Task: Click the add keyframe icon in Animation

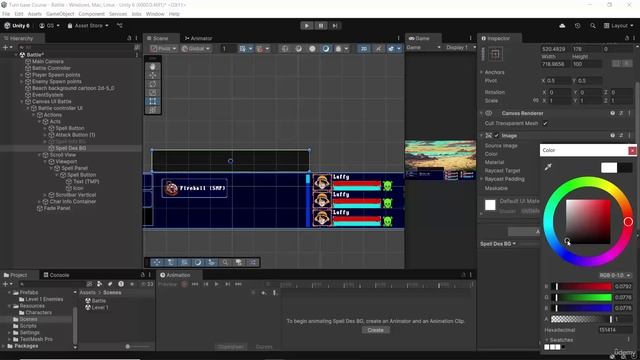Action: tap(264, 293)
